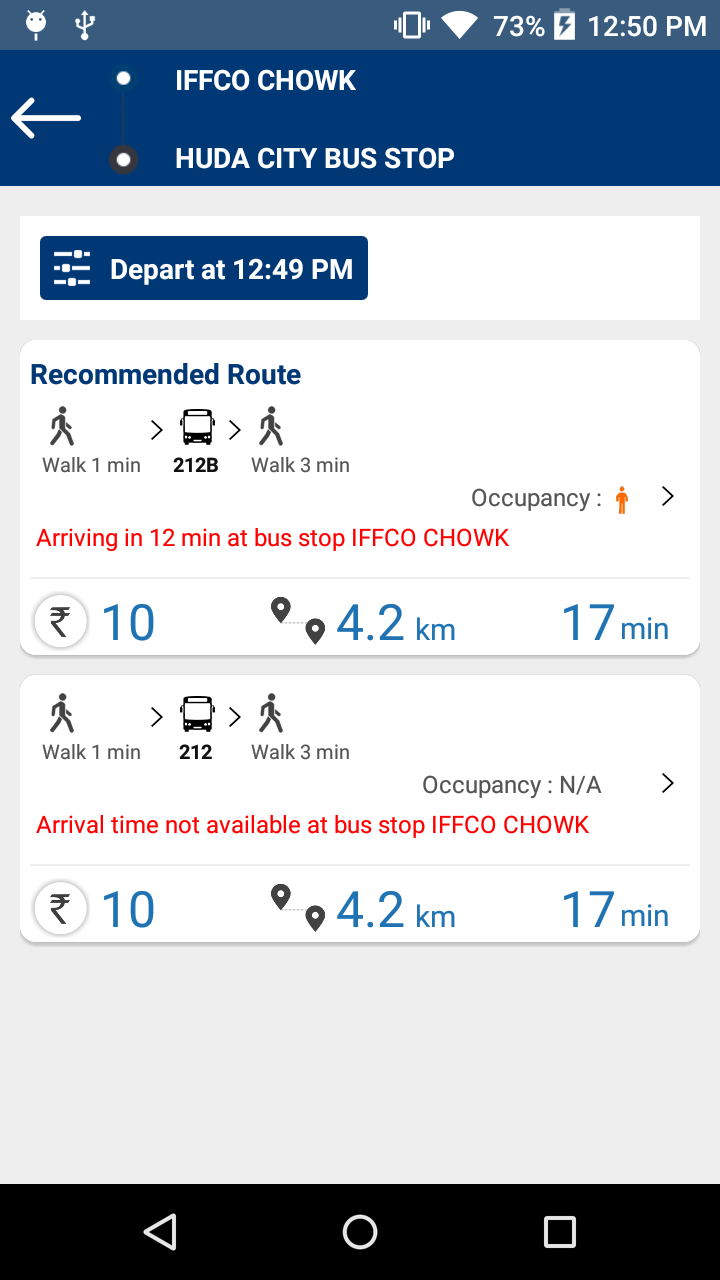The image size is (720, 1280).
Task: Select HUDA CITY BUS STOP destination field
Action: (315, 158)
